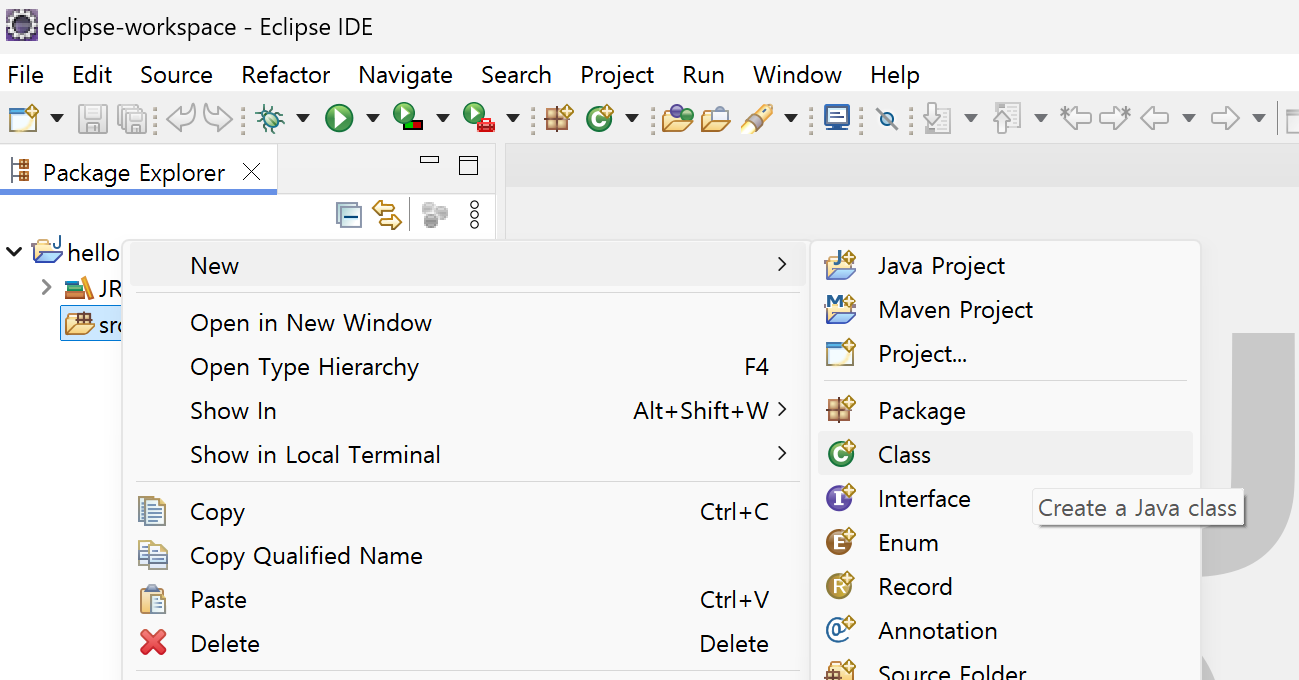
Task: Select the src folder in tree
Action: pyautogui.click(x=91, y=325)
